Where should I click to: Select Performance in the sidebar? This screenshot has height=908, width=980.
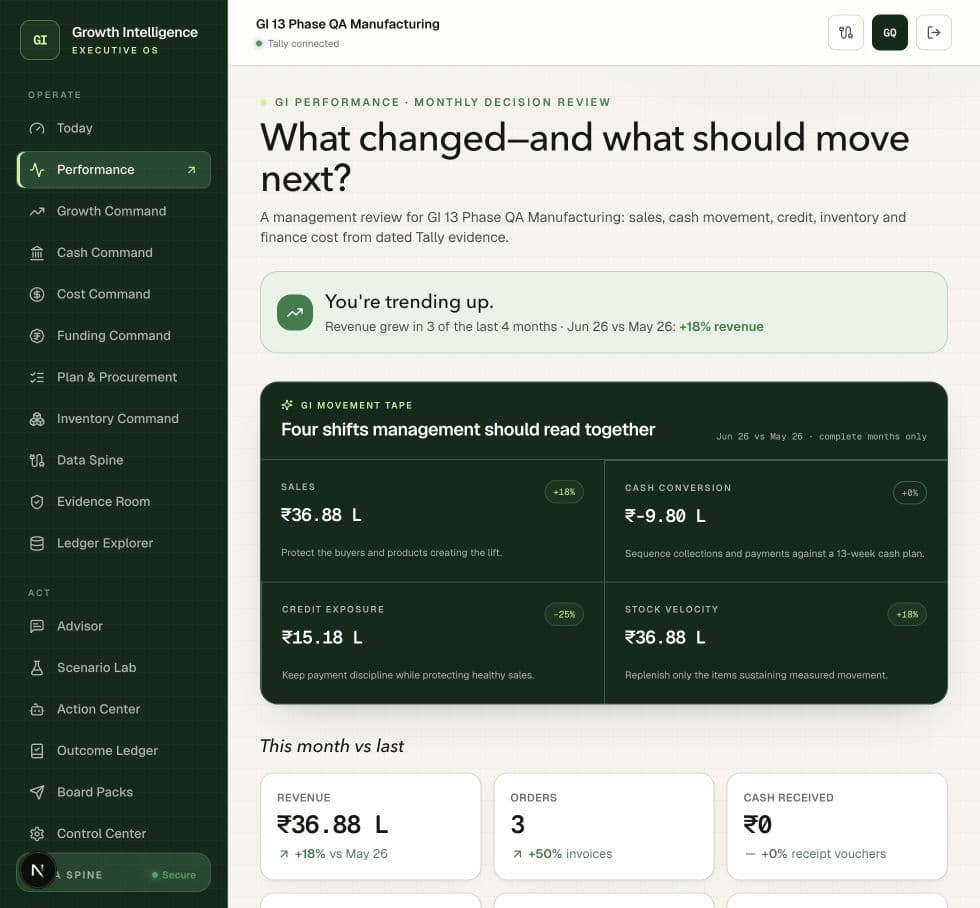point(114,169)
